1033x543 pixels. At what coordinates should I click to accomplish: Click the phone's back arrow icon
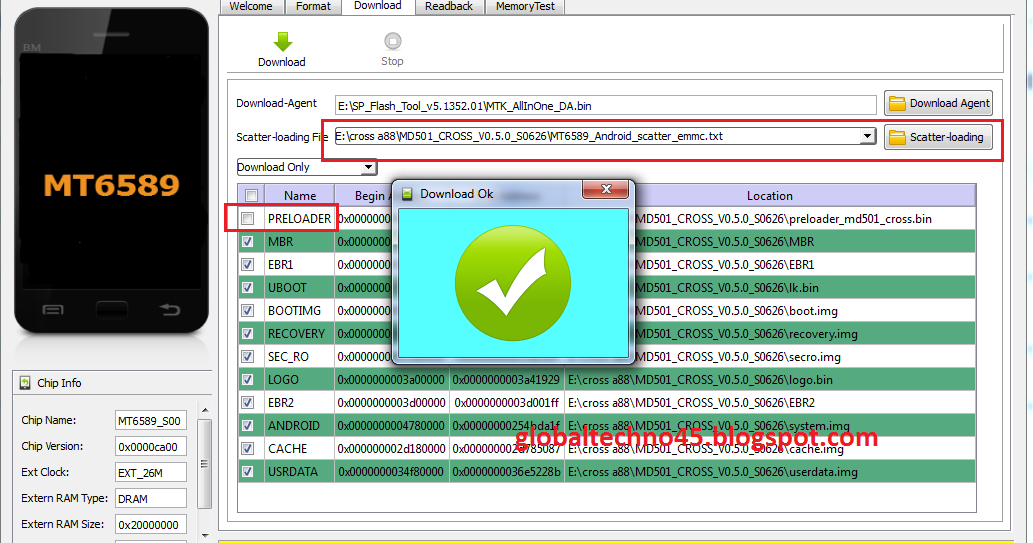click(169, 311)
